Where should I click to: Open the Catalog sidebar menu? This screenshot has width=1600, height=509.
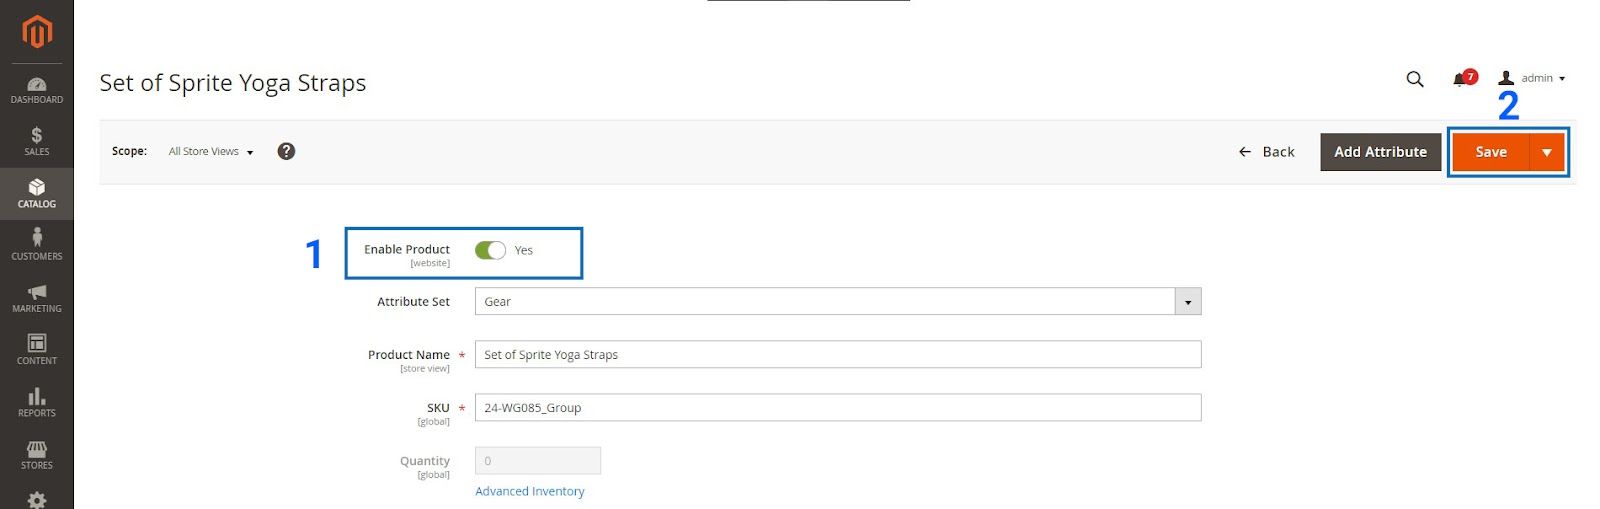tap(37, 194)
